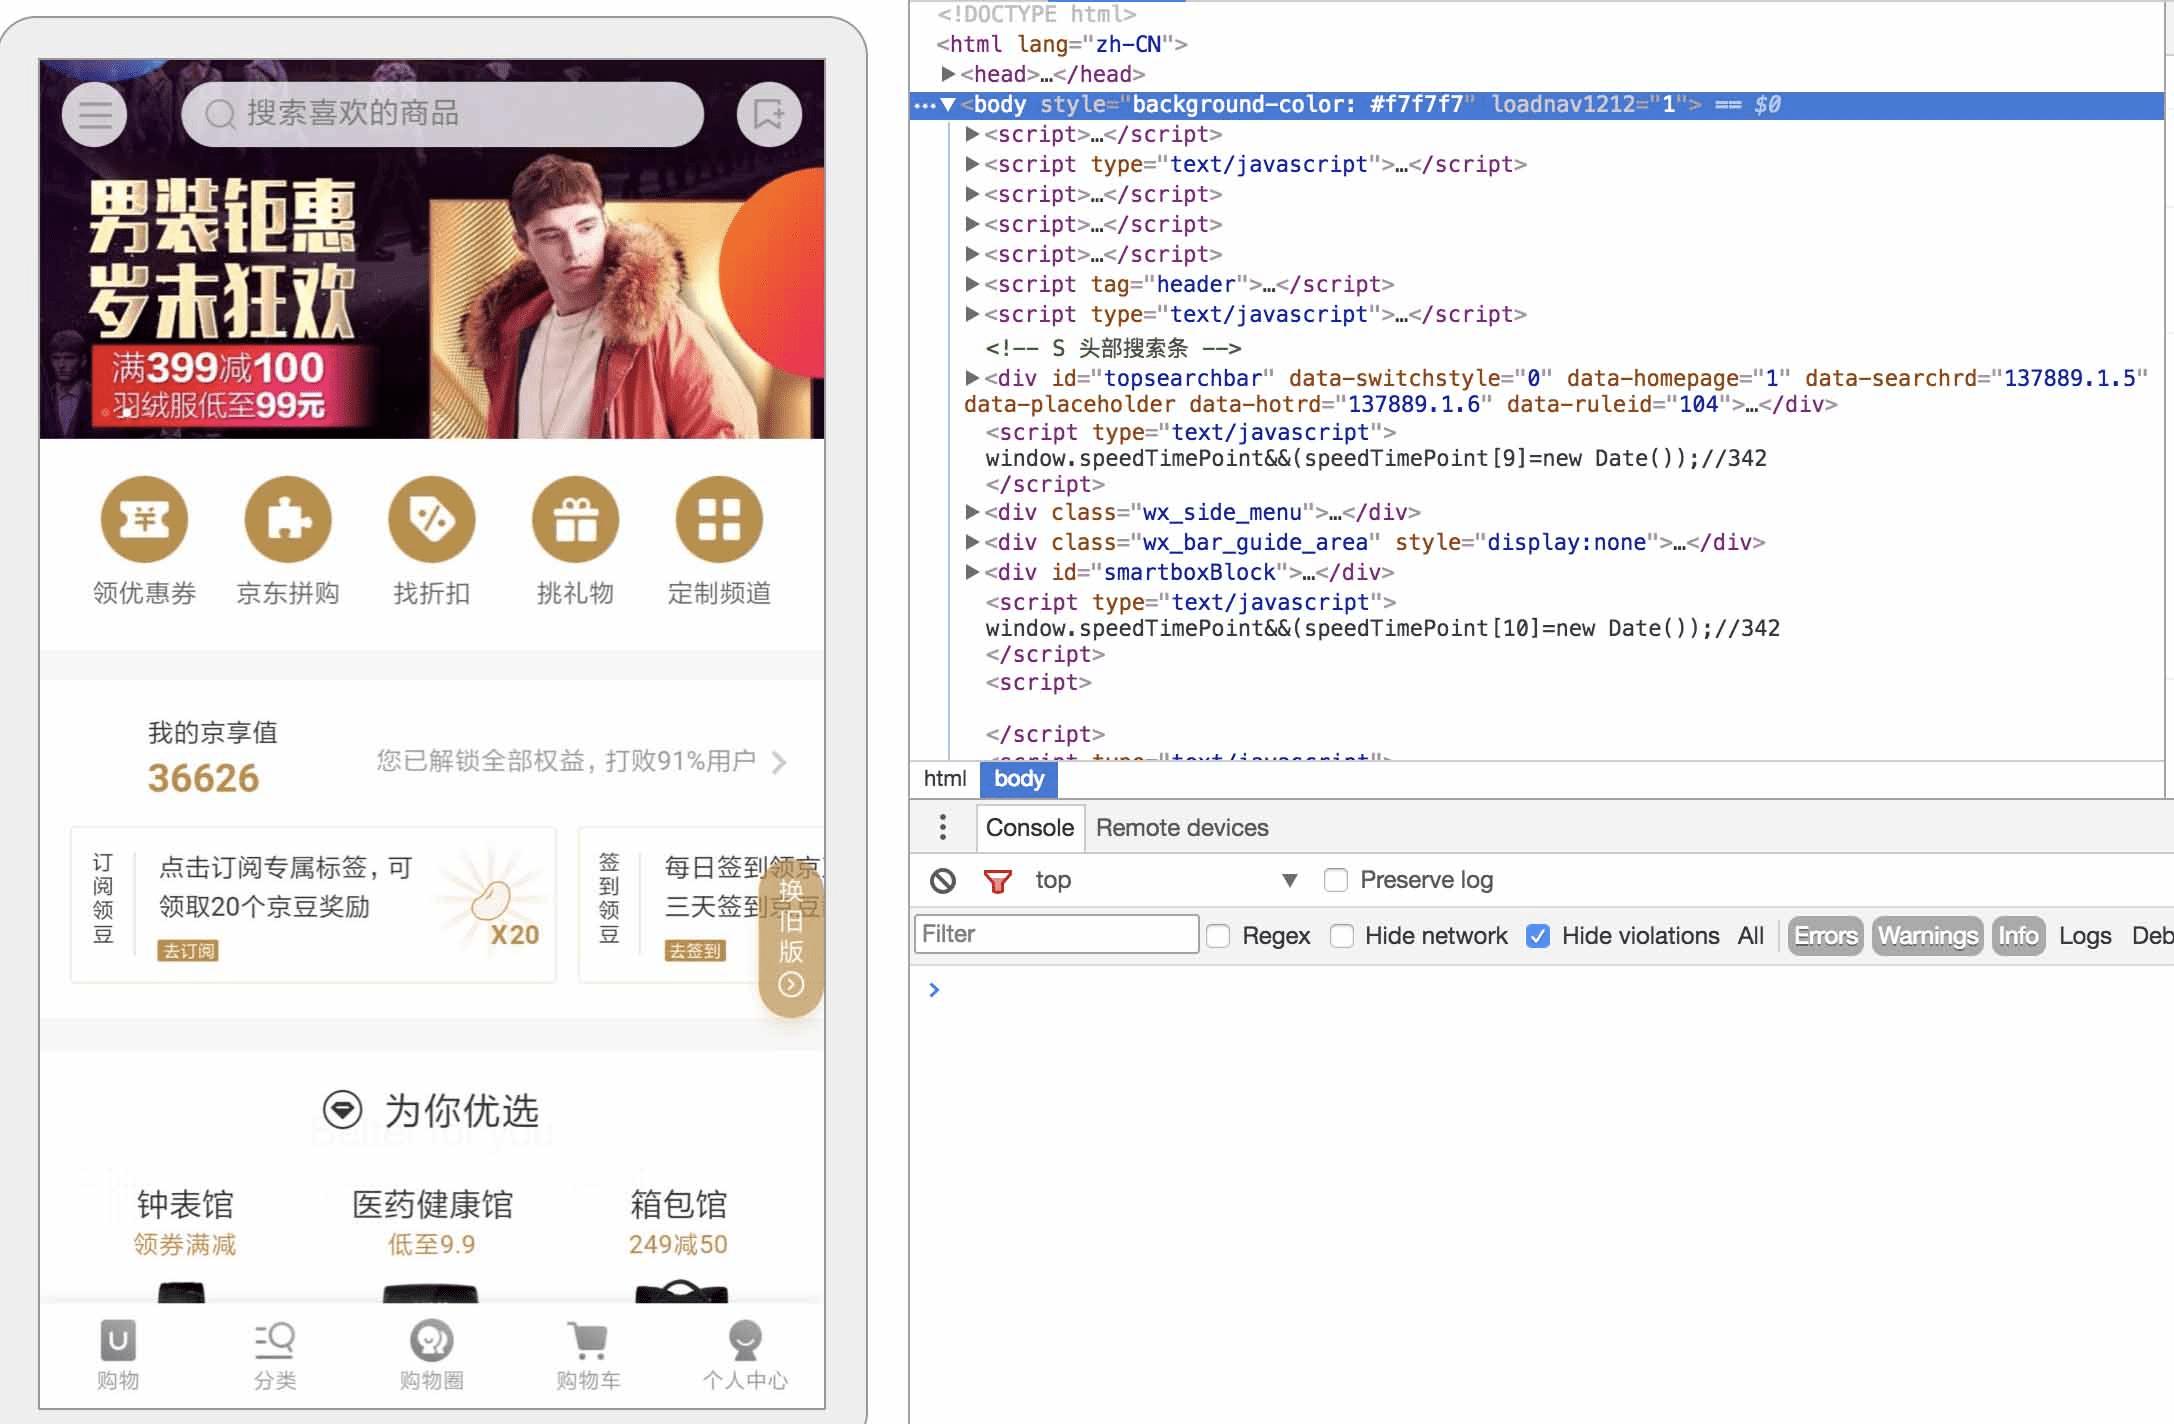Open 挑礼物 gift icon
Viewport: 2174px width, 1424px height.
click(575, 519)
